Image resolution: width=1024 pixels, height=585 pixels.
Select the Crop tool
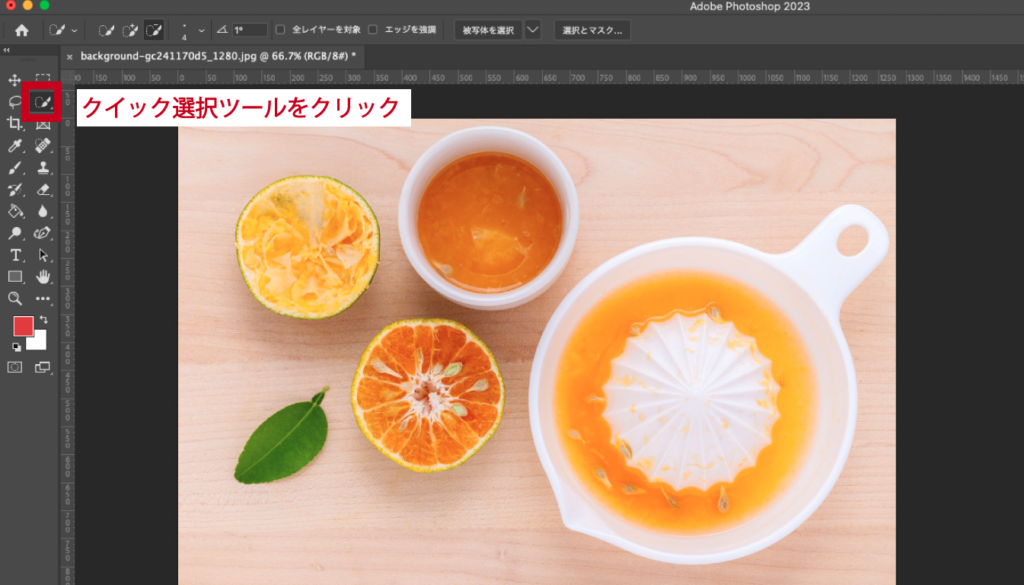[16, 124]
